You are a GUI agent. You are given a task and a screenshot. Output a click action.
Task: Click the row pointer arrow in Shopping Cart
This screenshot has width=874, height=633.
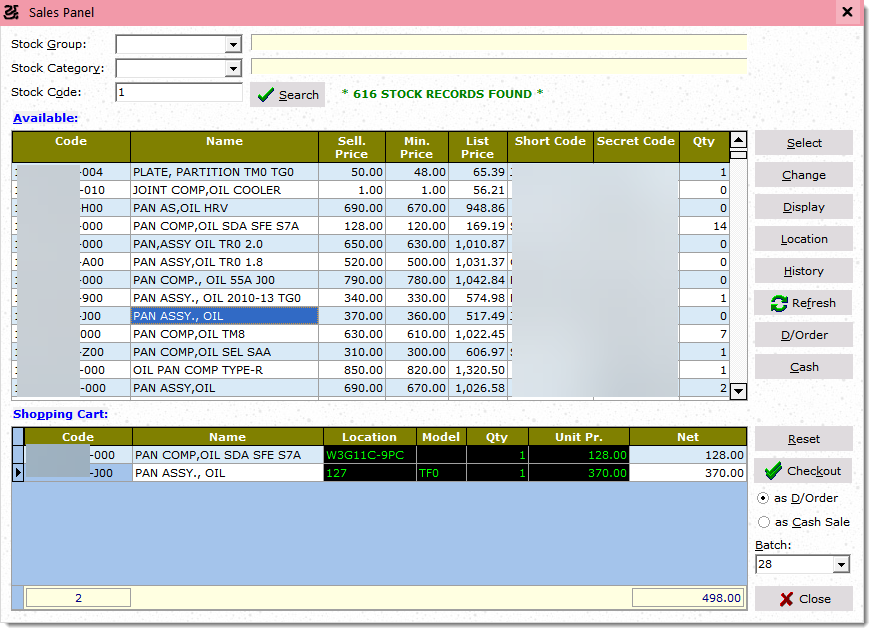(x=18, y=473)
